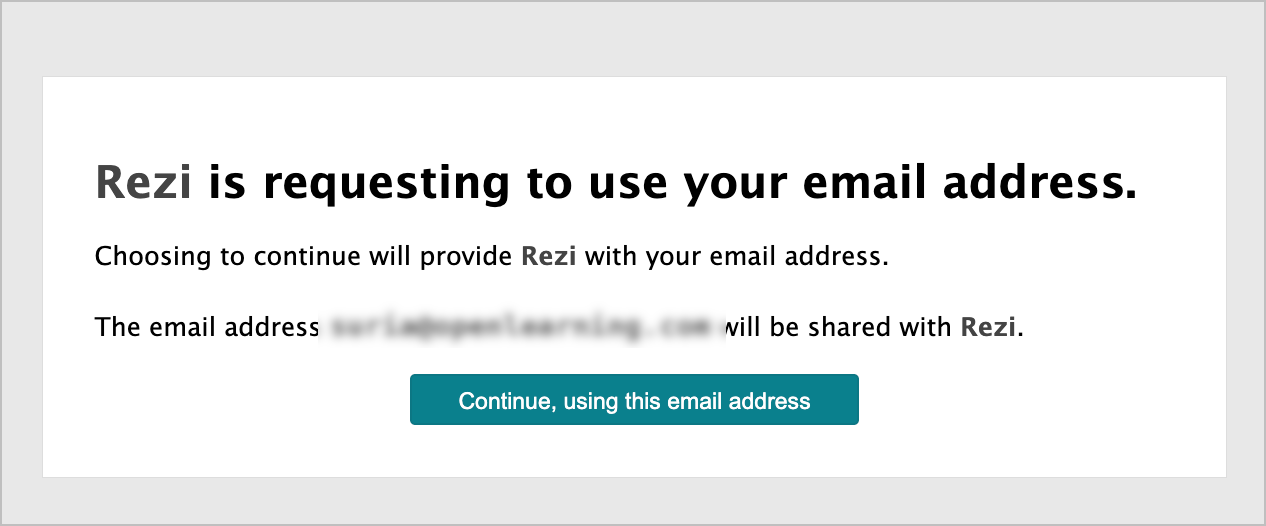Image resolution: width=1266 pixels, height=526 pixels.
Task: Click bold "Rezi" after "will provide"
Action: [548, 257]
